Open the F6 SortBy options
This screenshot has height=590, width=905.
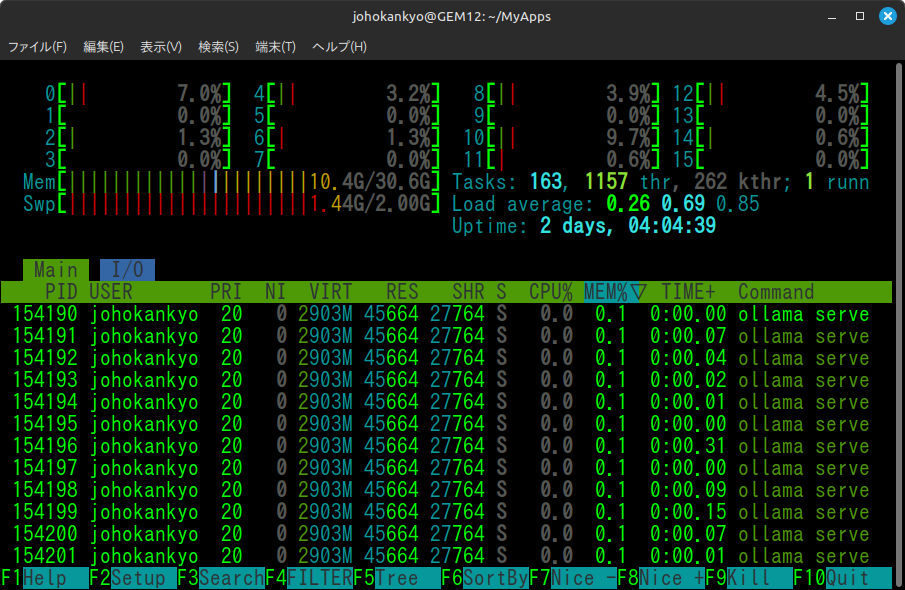click(495, 578)
